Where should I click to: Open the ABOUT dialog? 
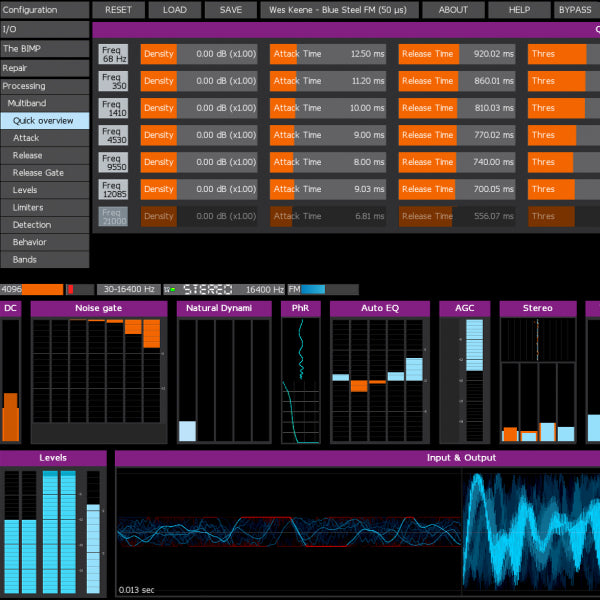[x=453, y=10]
